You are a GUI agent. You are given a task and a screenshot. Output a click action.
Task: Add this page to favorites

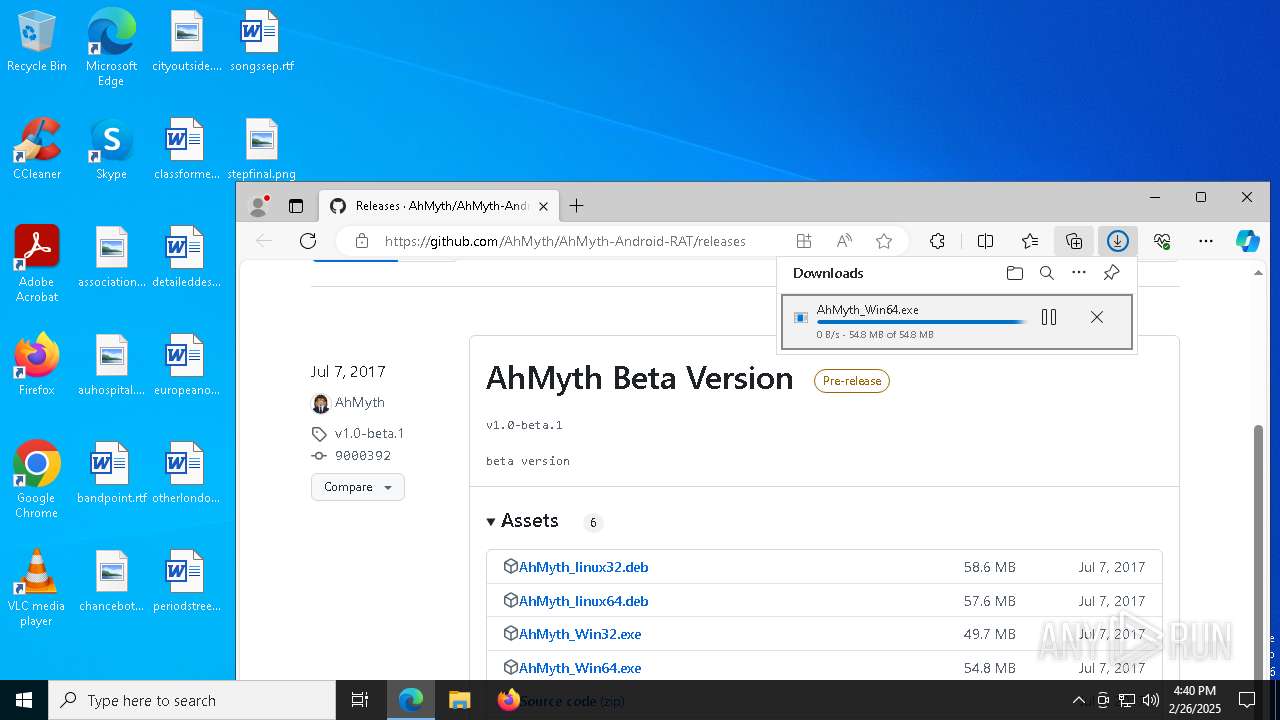[x=884, y=241]
